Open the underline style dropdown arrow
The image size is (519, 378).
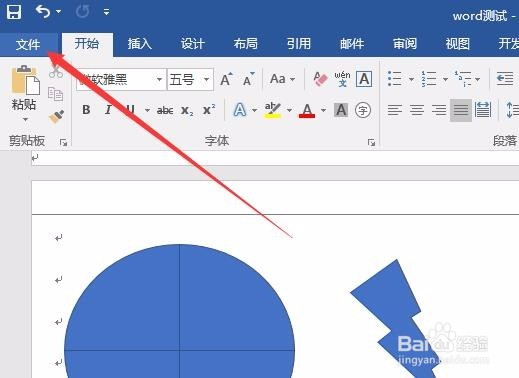(147, 110)
